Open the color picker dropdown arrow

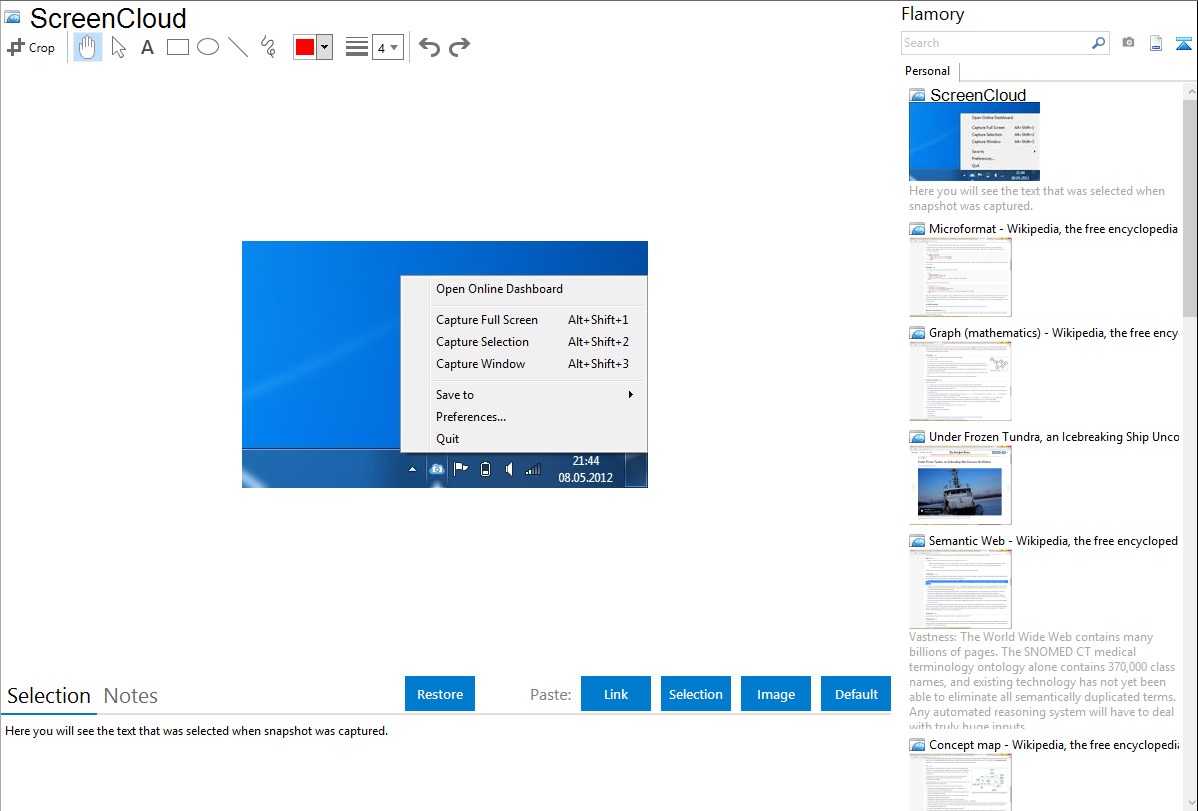(325, 47)
